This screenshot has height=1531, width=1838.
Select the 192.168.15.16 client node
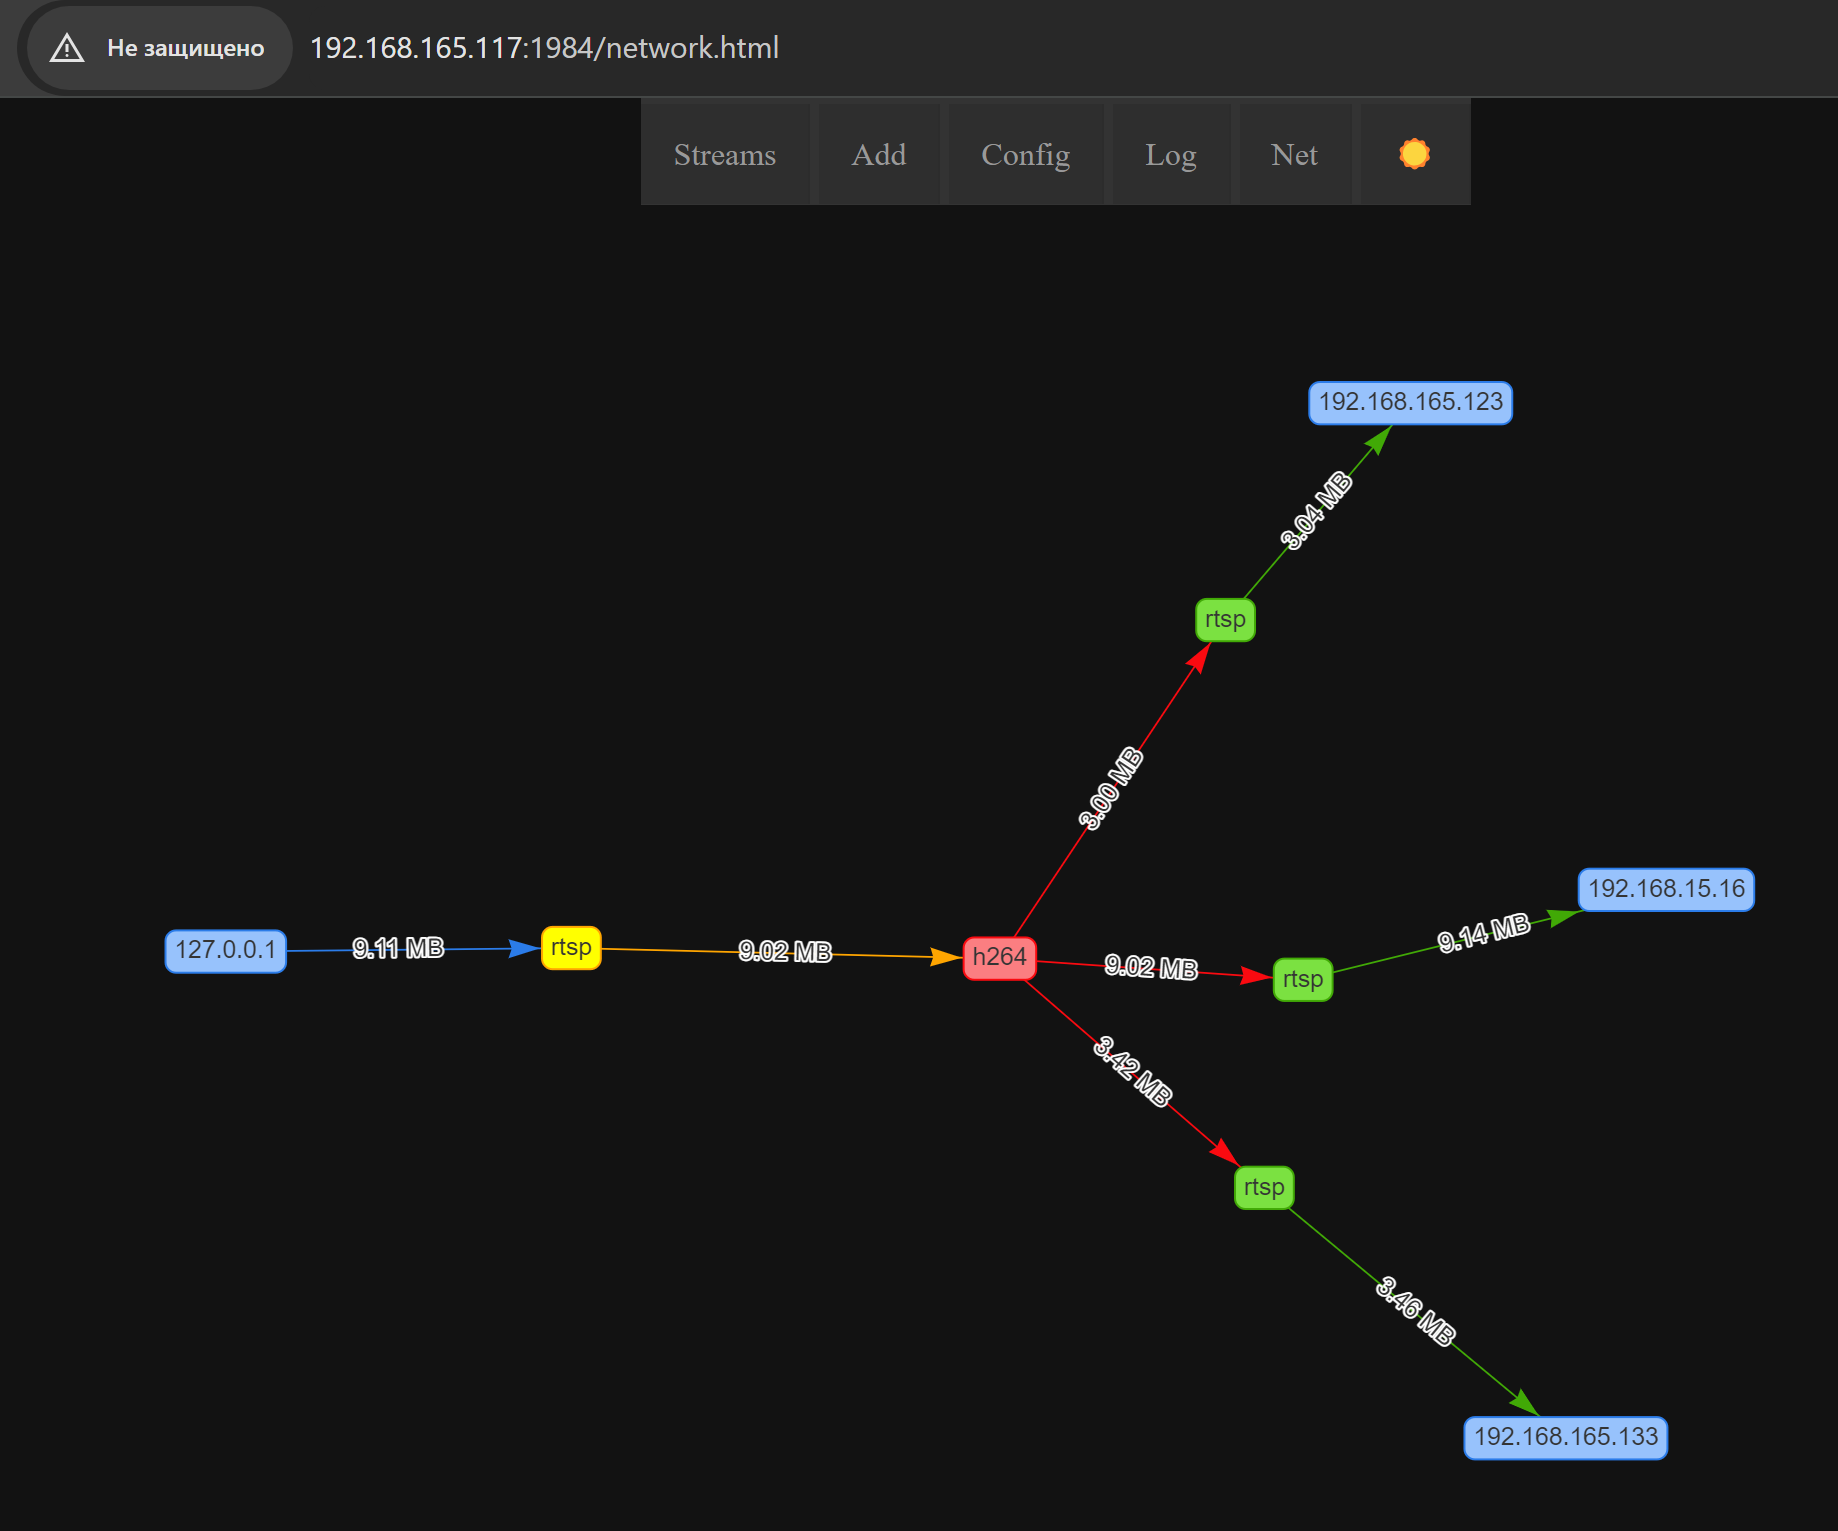click(1666, 889)
